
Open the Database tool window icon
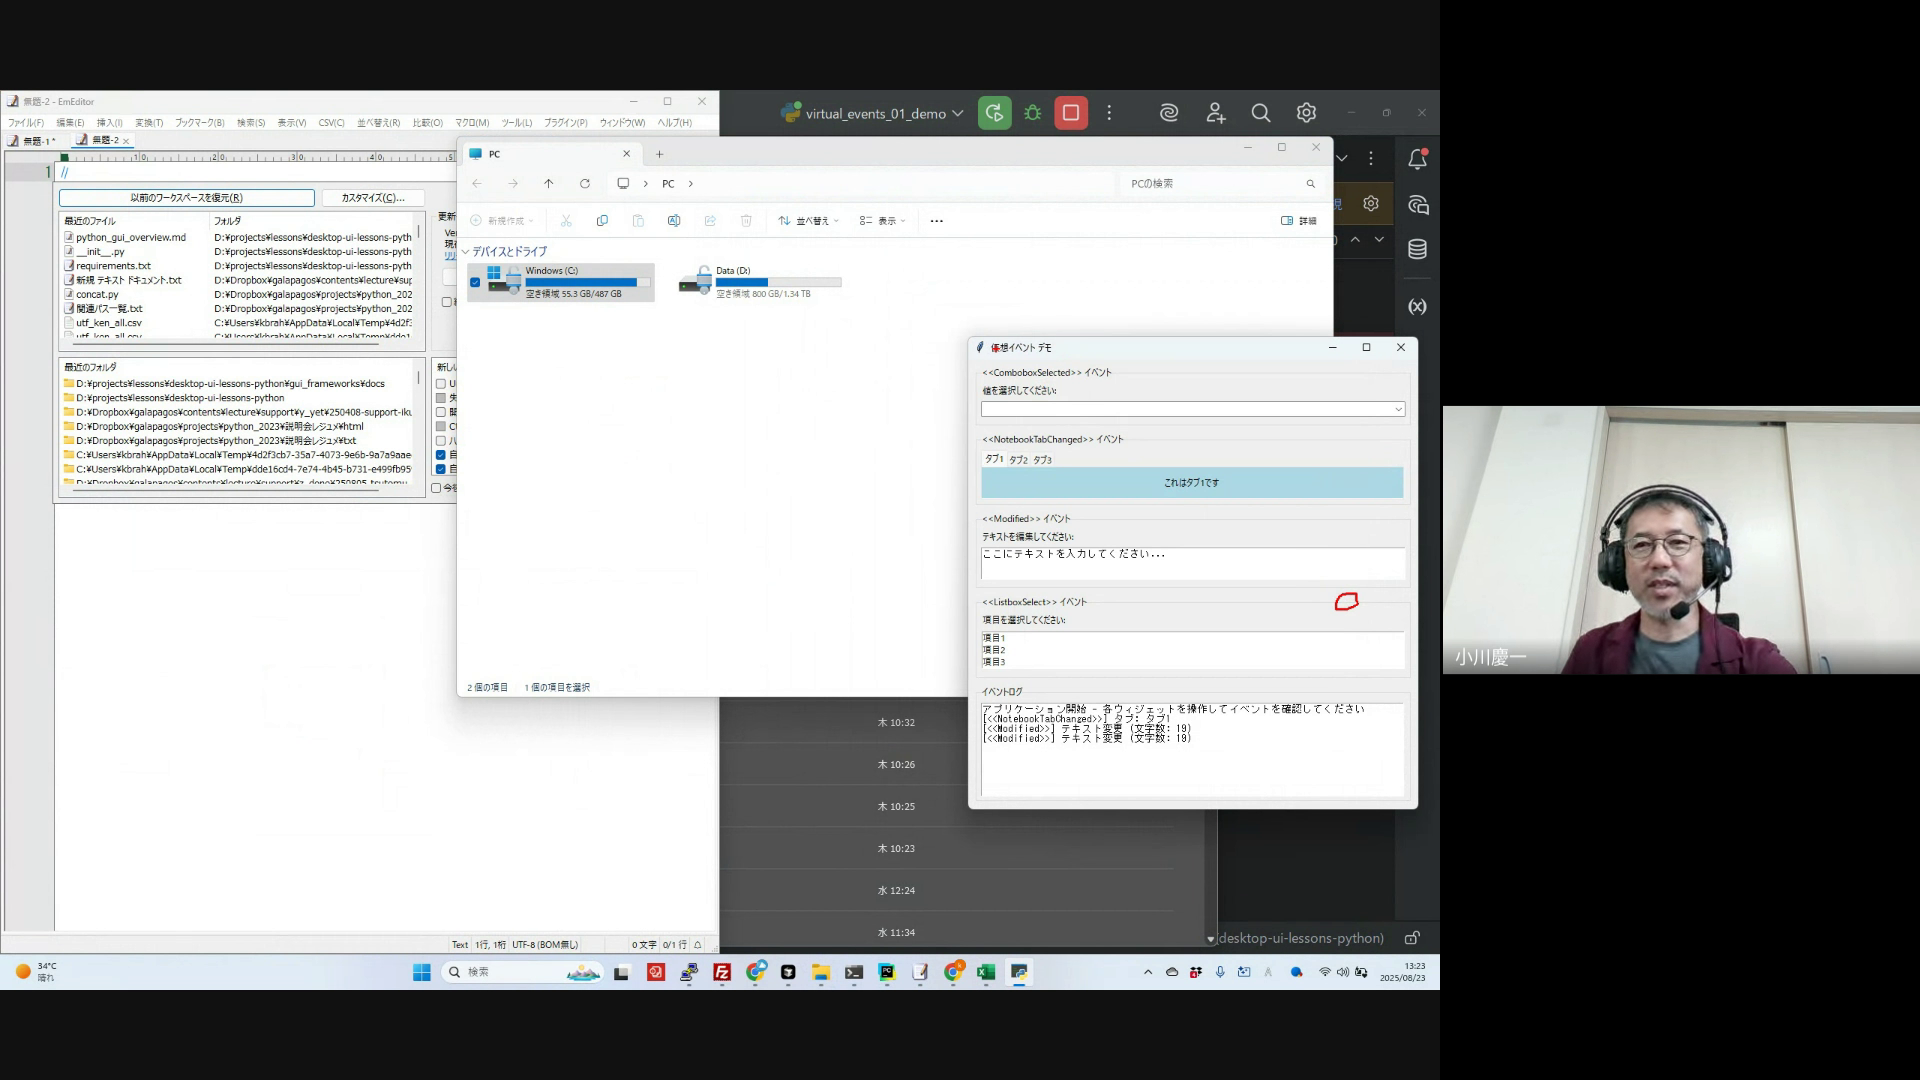point(1417,249)
